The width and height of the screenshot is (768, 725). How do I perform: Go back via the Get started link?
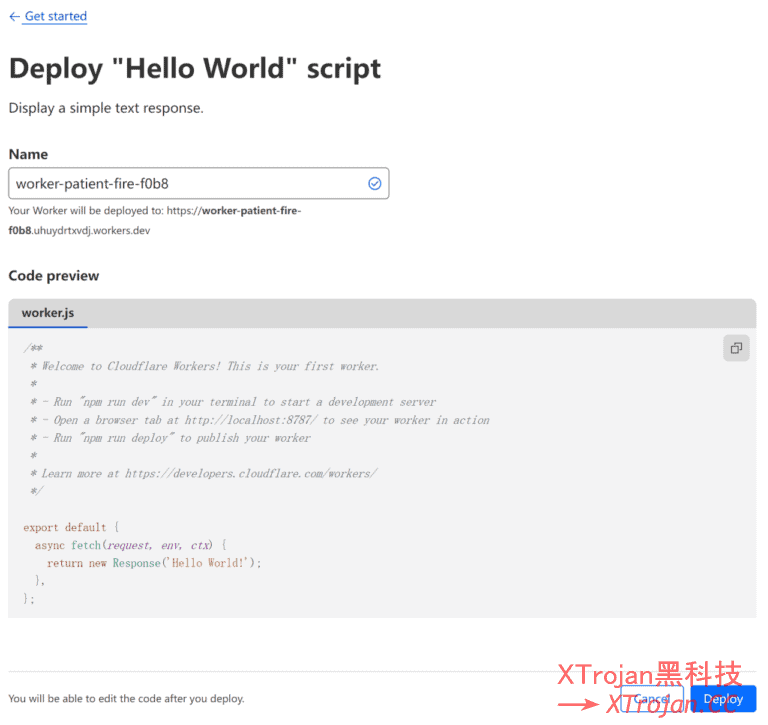[55, 17]
